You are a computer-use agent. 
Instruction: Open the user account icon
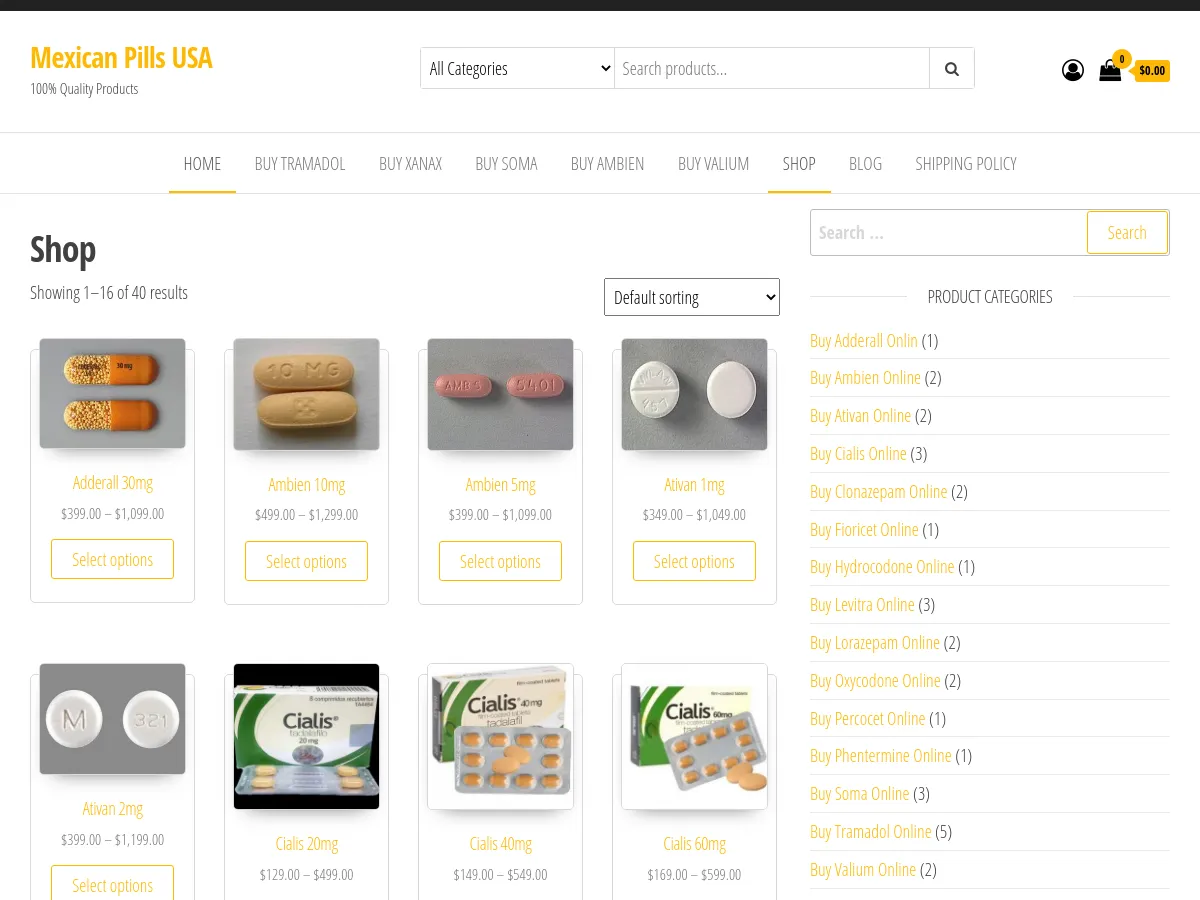[x=1073, y=70]
